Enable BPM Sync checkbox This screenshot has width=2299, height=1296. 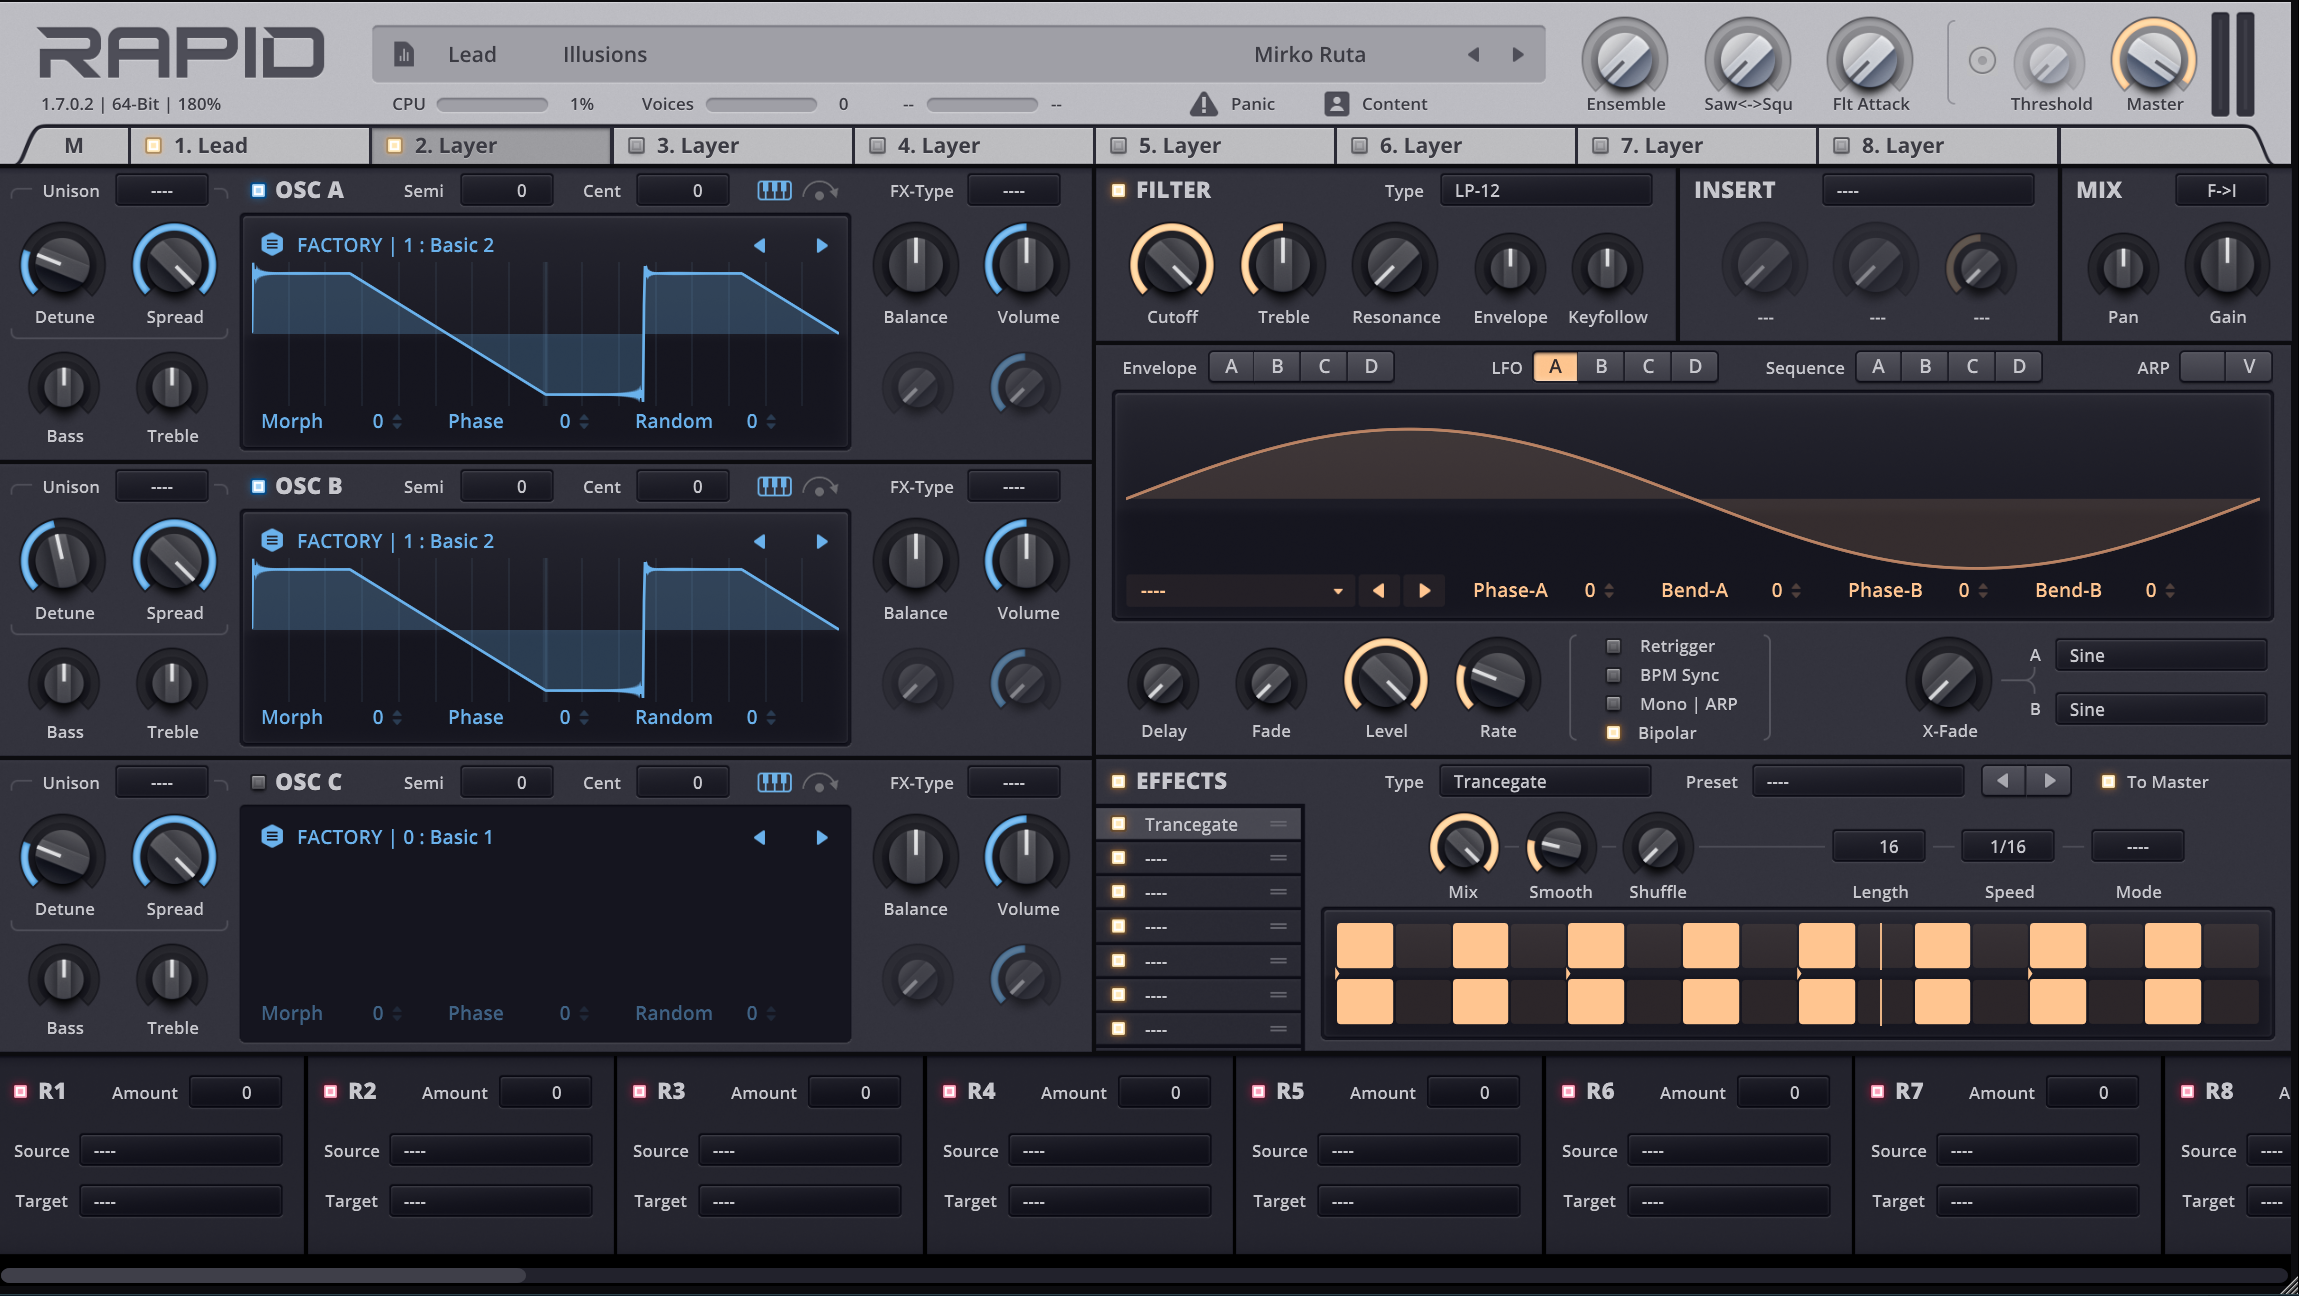pyautogui.click(x=1613, y=675)
